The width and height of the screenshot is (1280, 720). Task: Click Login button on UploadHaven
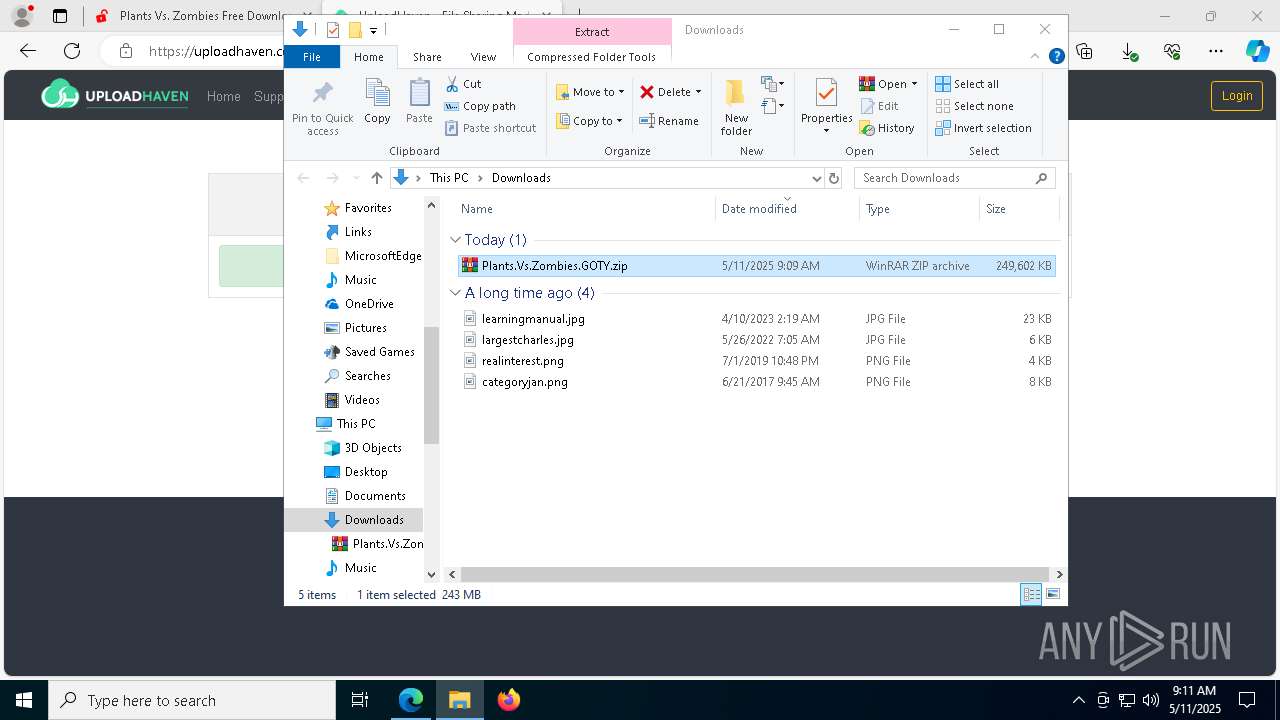[1237, 95]
